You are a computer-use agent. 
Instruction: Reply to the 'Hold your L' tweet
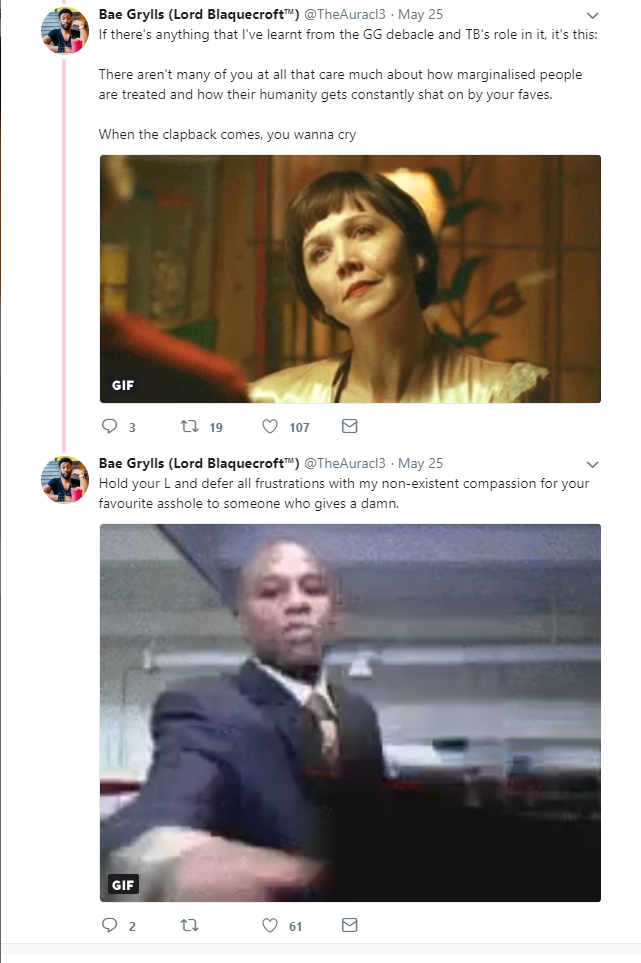coord(109,925)
